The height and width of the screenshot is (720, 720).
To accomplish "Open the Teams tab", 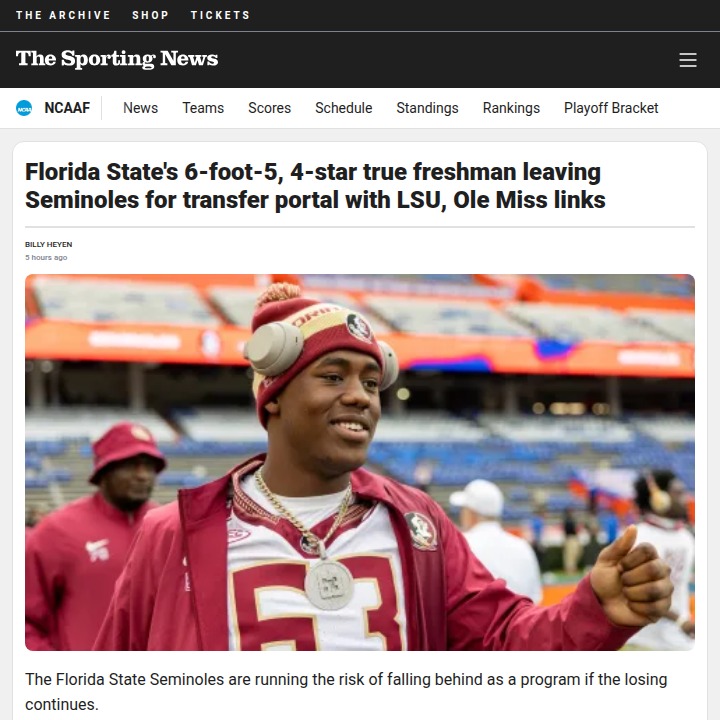I will pyautogui.click(x=203, y=108).
